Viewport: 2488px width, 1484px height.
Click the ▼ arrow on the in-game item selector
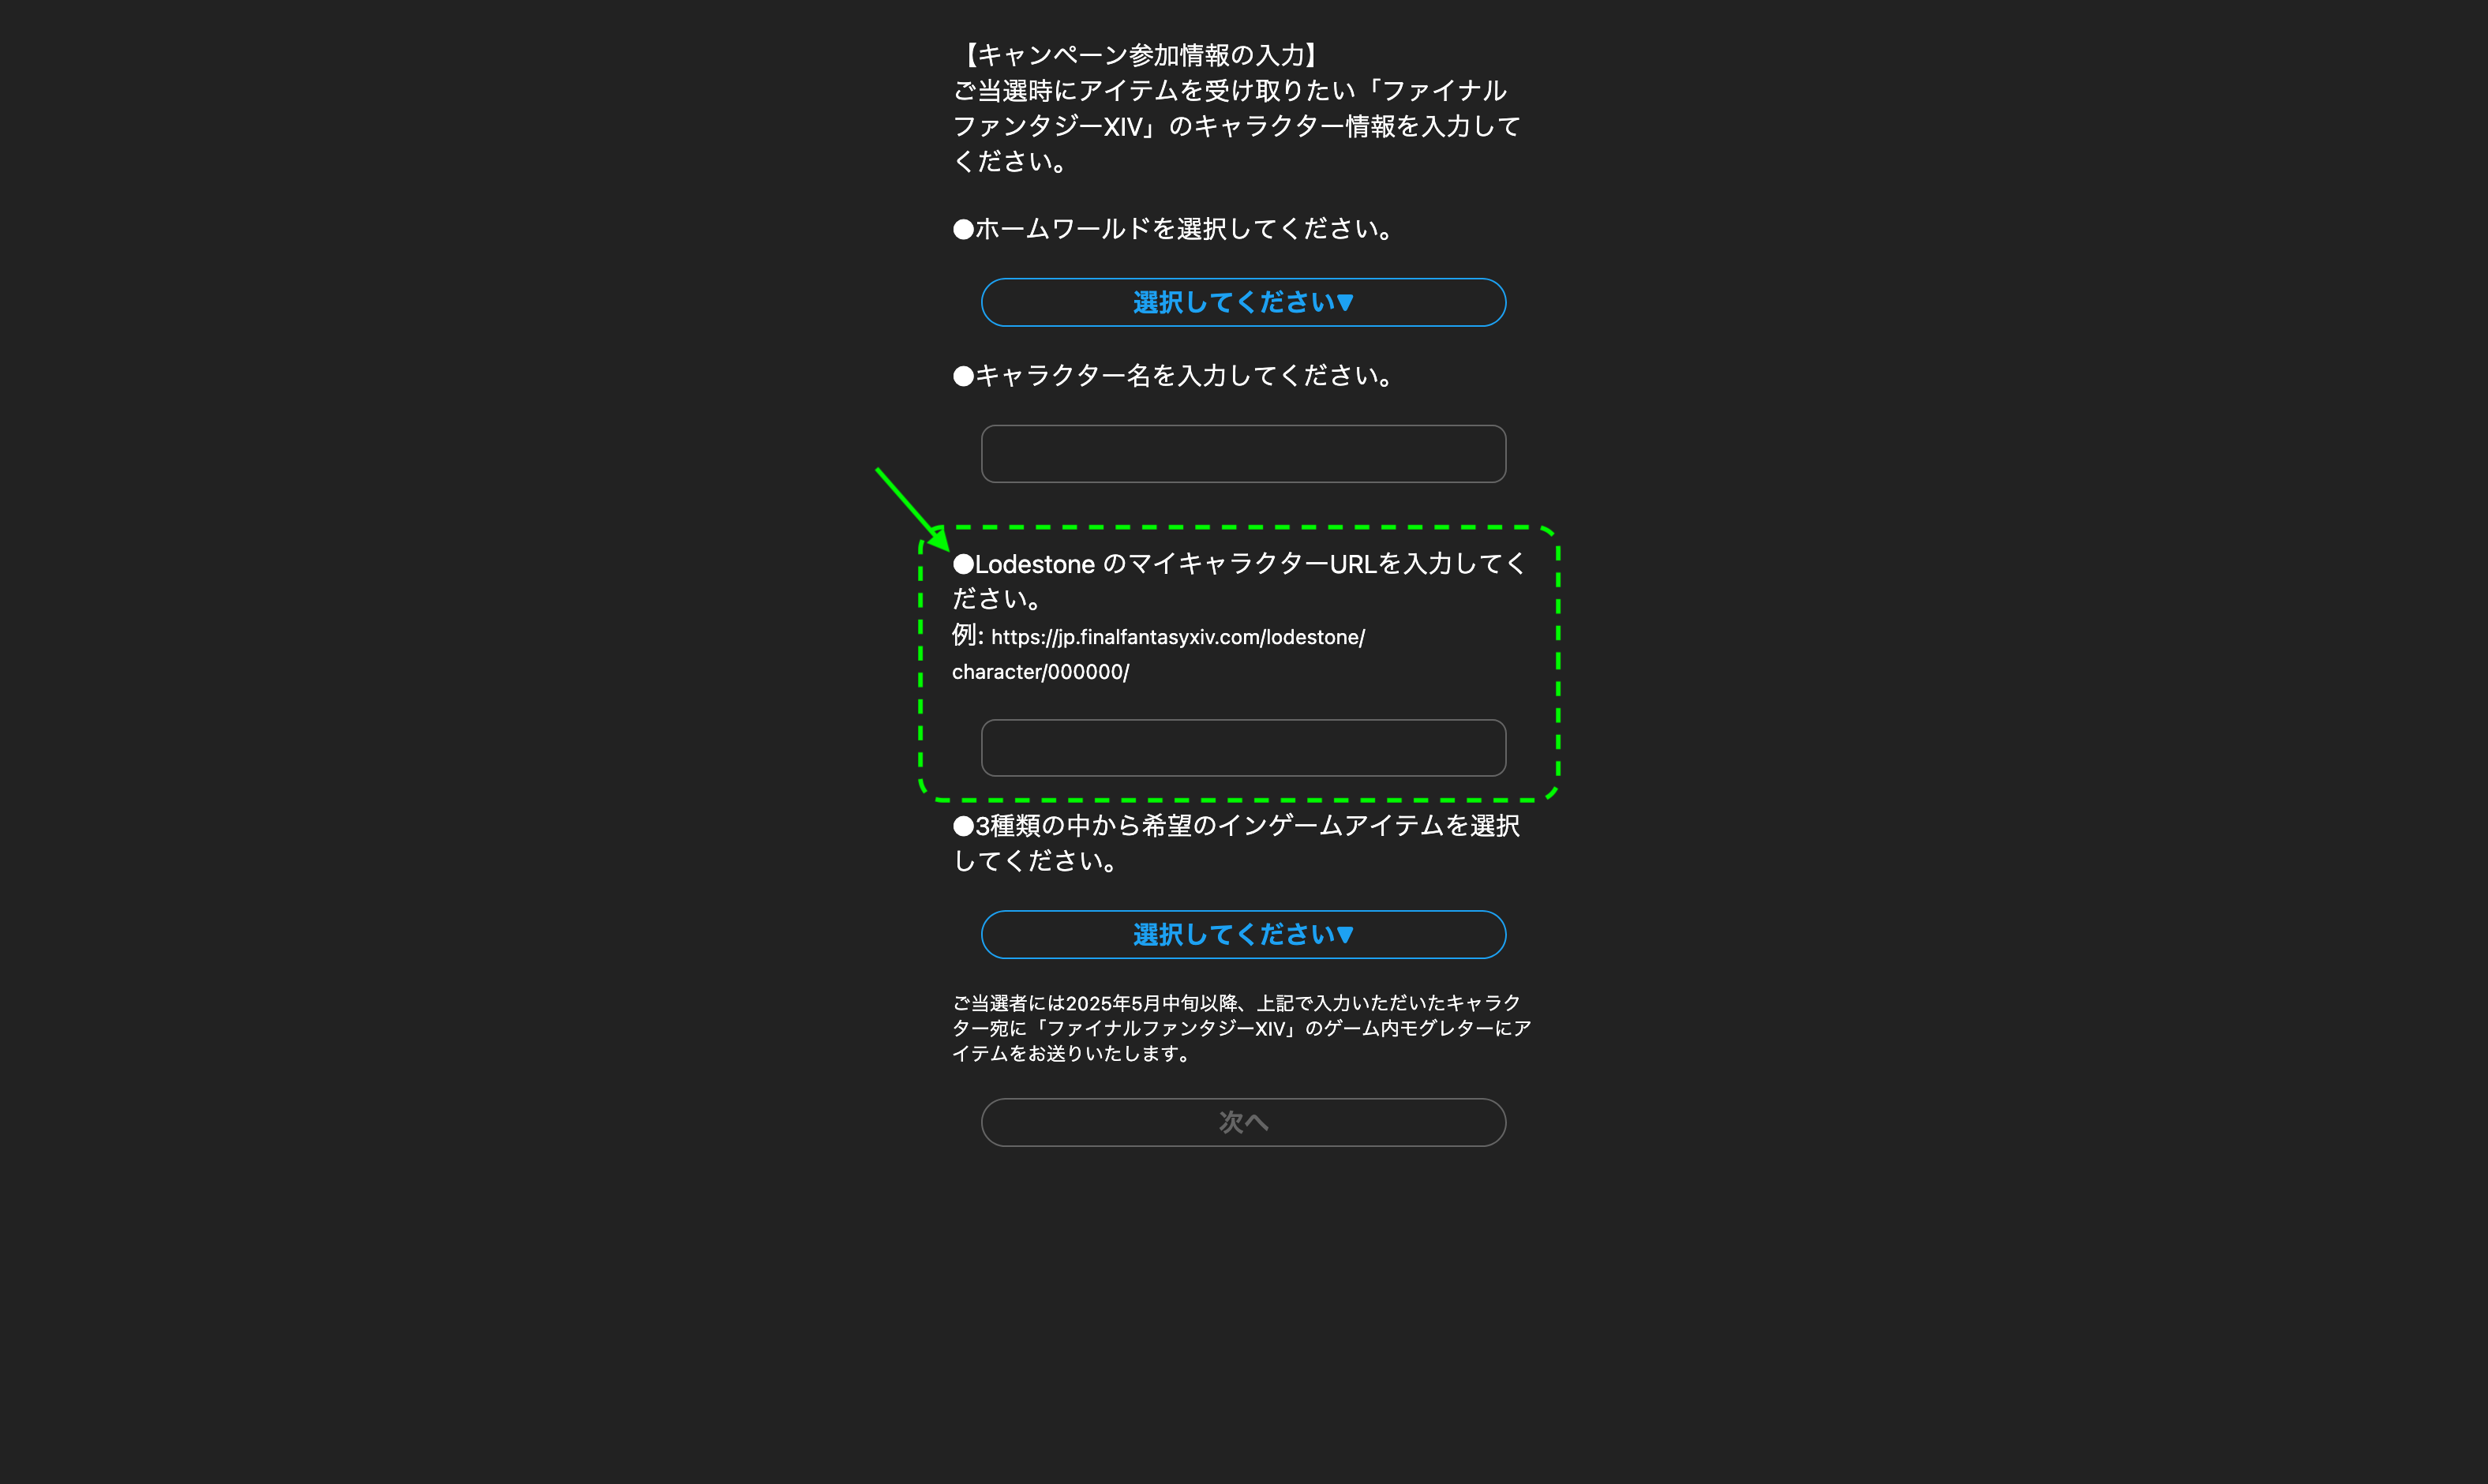pyautogui.click(x=1345, y=934)
